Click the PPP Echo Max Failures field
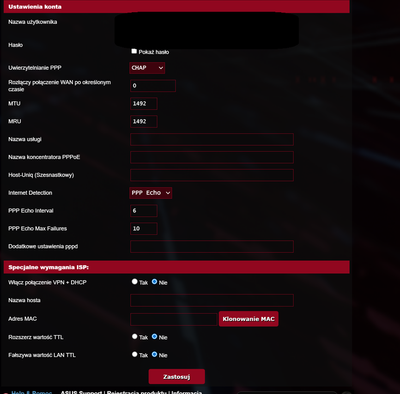This screenshot has width=400, height=394. pos(144,229)
